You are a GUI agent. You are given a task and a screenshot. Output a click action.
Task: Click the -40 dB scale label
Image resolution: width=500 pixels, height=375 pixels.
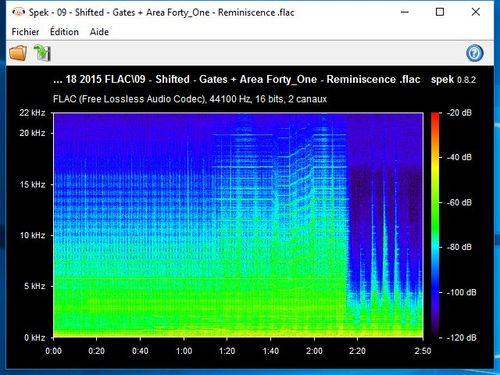pos(459,157)
